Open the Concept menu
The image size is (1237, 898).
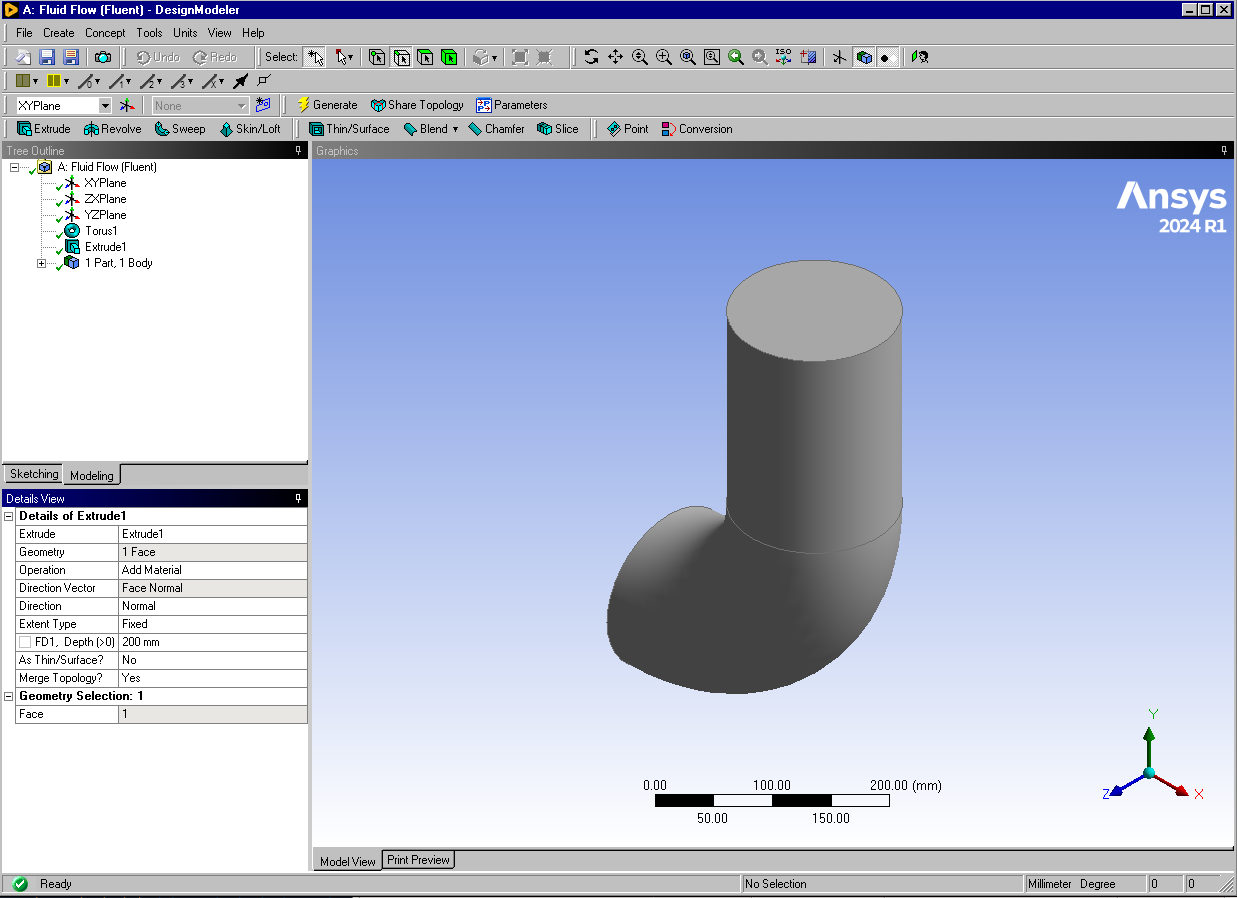click(105, 33)
